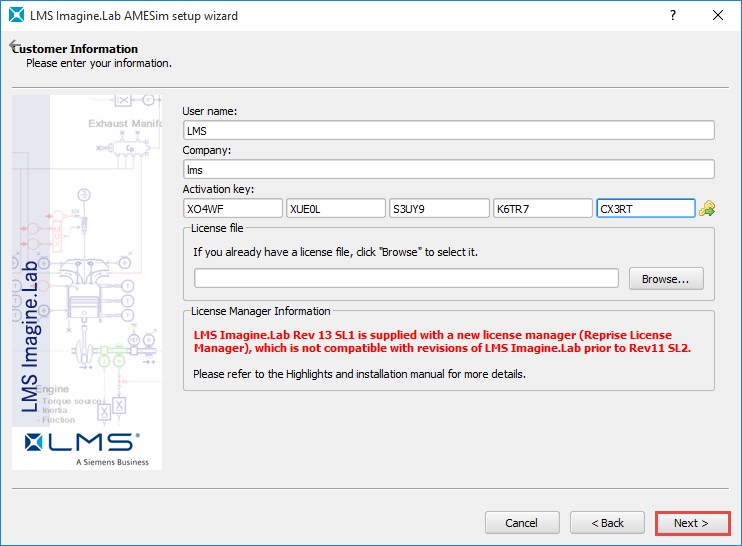Close the setup wizard window

717,16
